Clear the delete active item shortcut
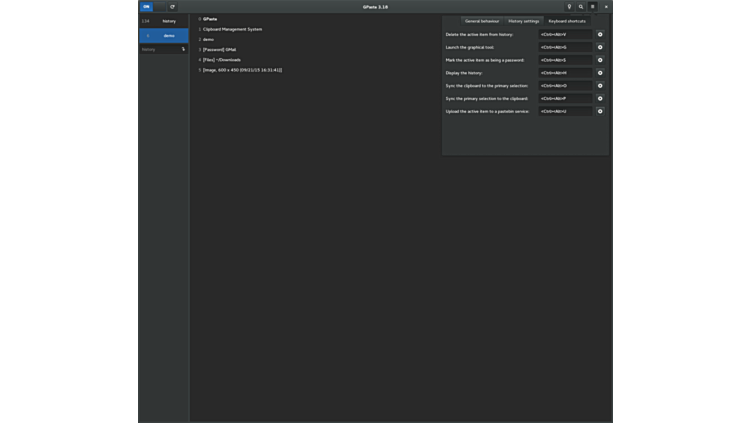Viewport: 752px width, 423px height. click(600, 34)
